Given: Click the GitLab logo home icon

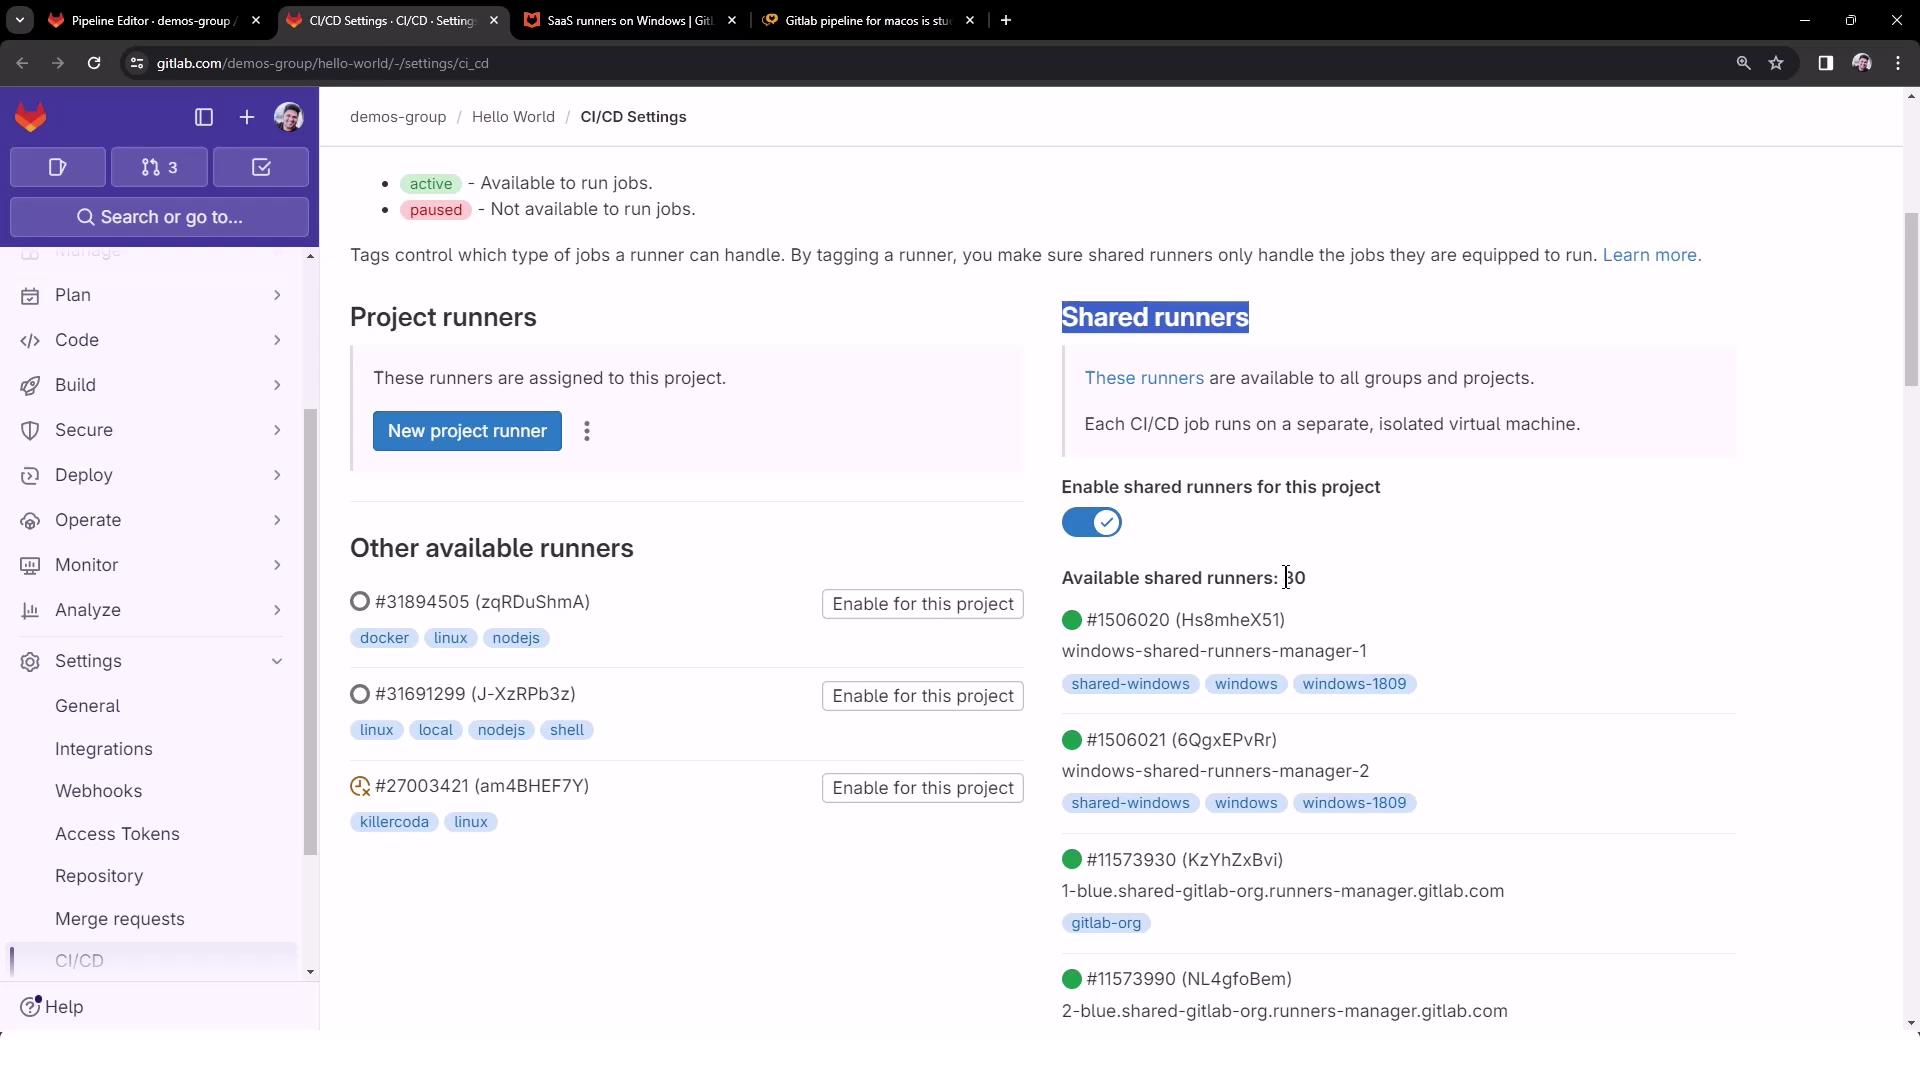Looking at the screenshot, I should [x=31, y=118].
